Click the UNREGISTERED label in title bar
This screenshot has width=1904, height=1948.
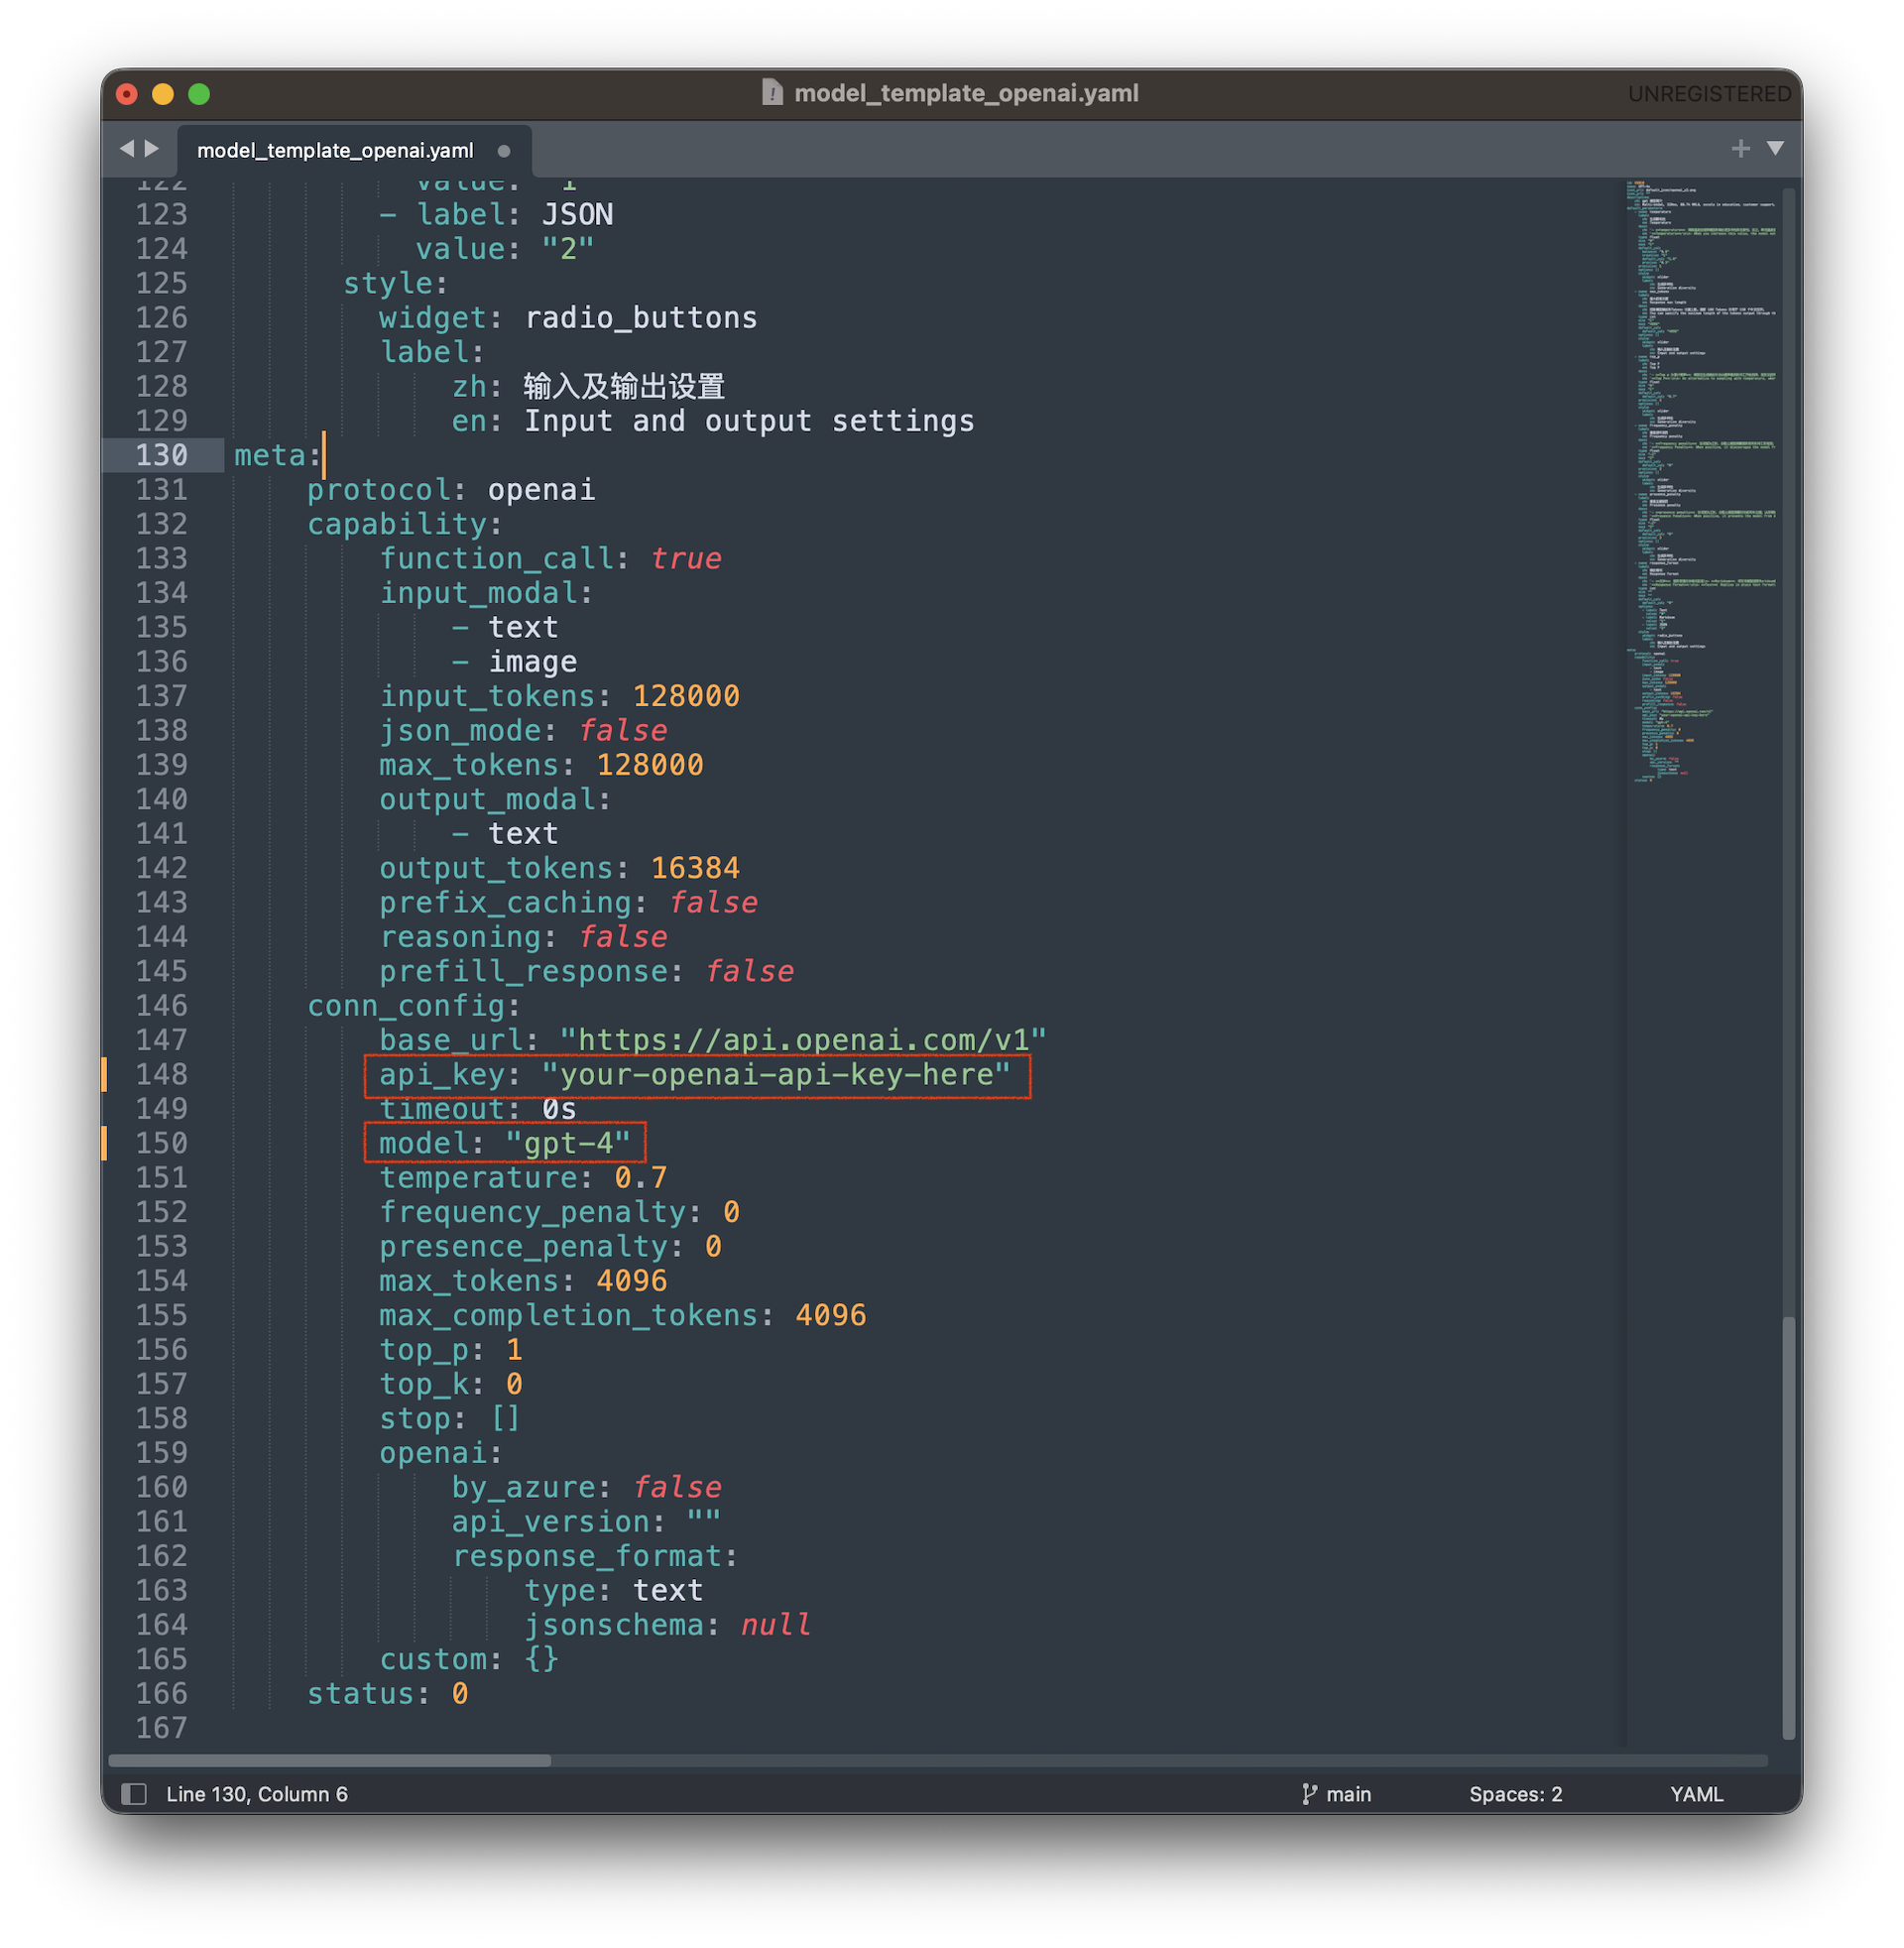tap(1710, 93)
